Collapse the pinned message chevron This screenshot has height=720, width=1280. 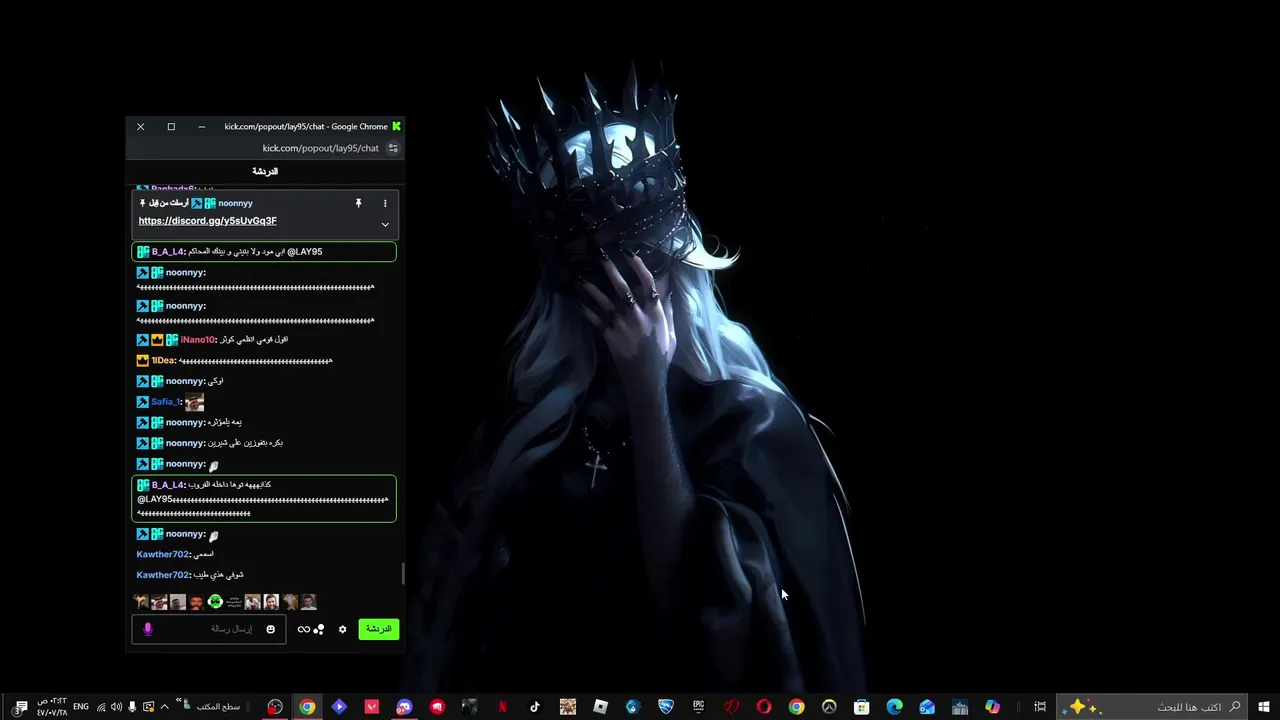tap(385, 224)
